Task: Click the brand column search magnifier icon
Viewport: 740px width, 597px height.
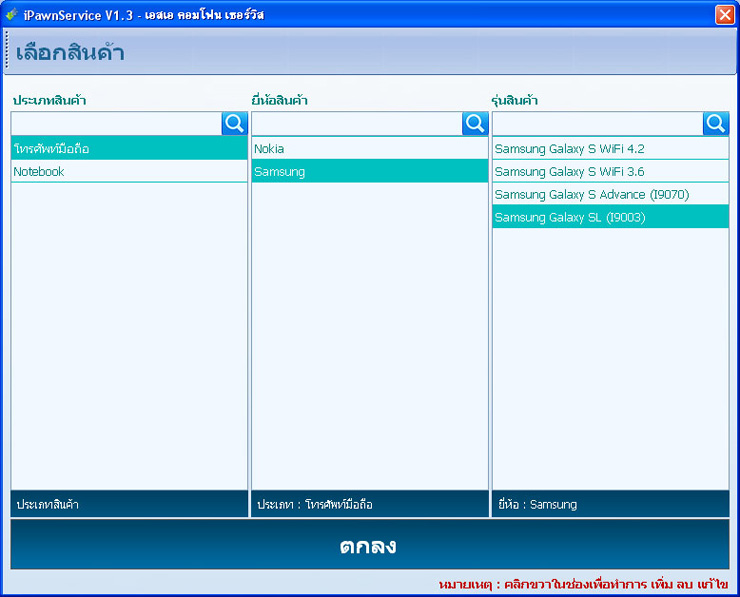Action: pos(475,124)
